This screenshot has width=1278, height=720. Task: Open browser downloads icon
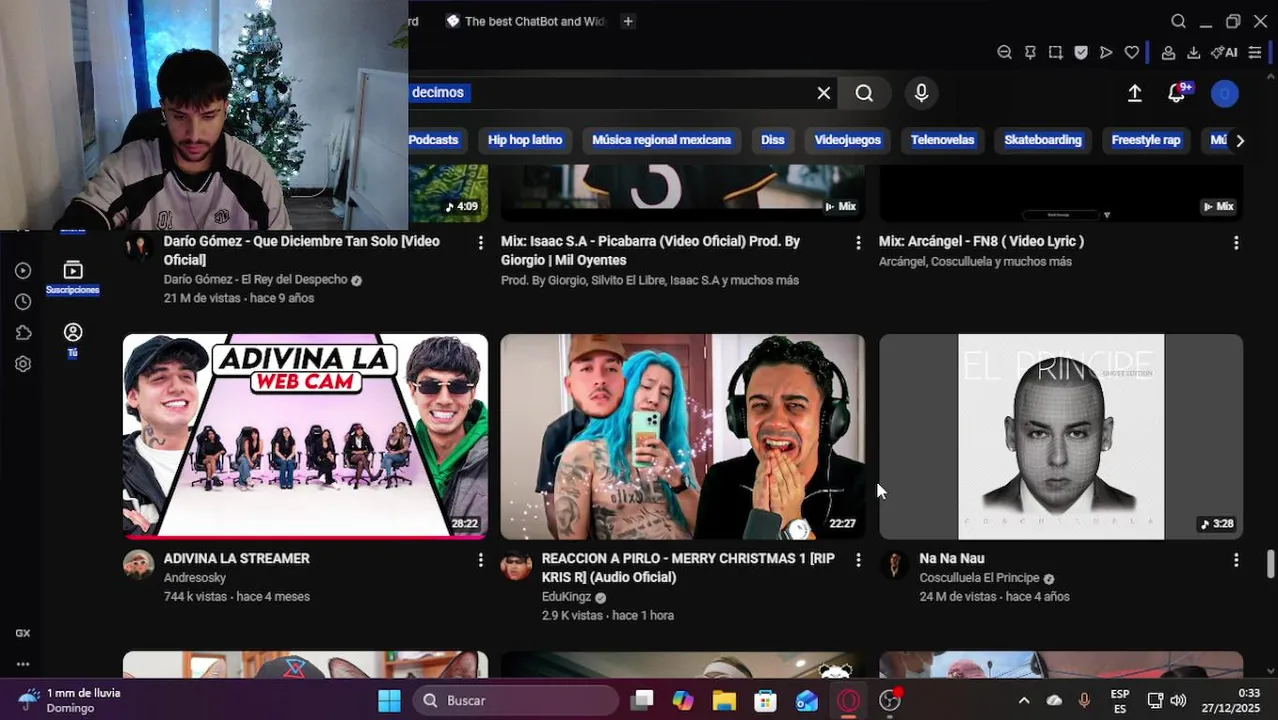tap(1193, 53)
